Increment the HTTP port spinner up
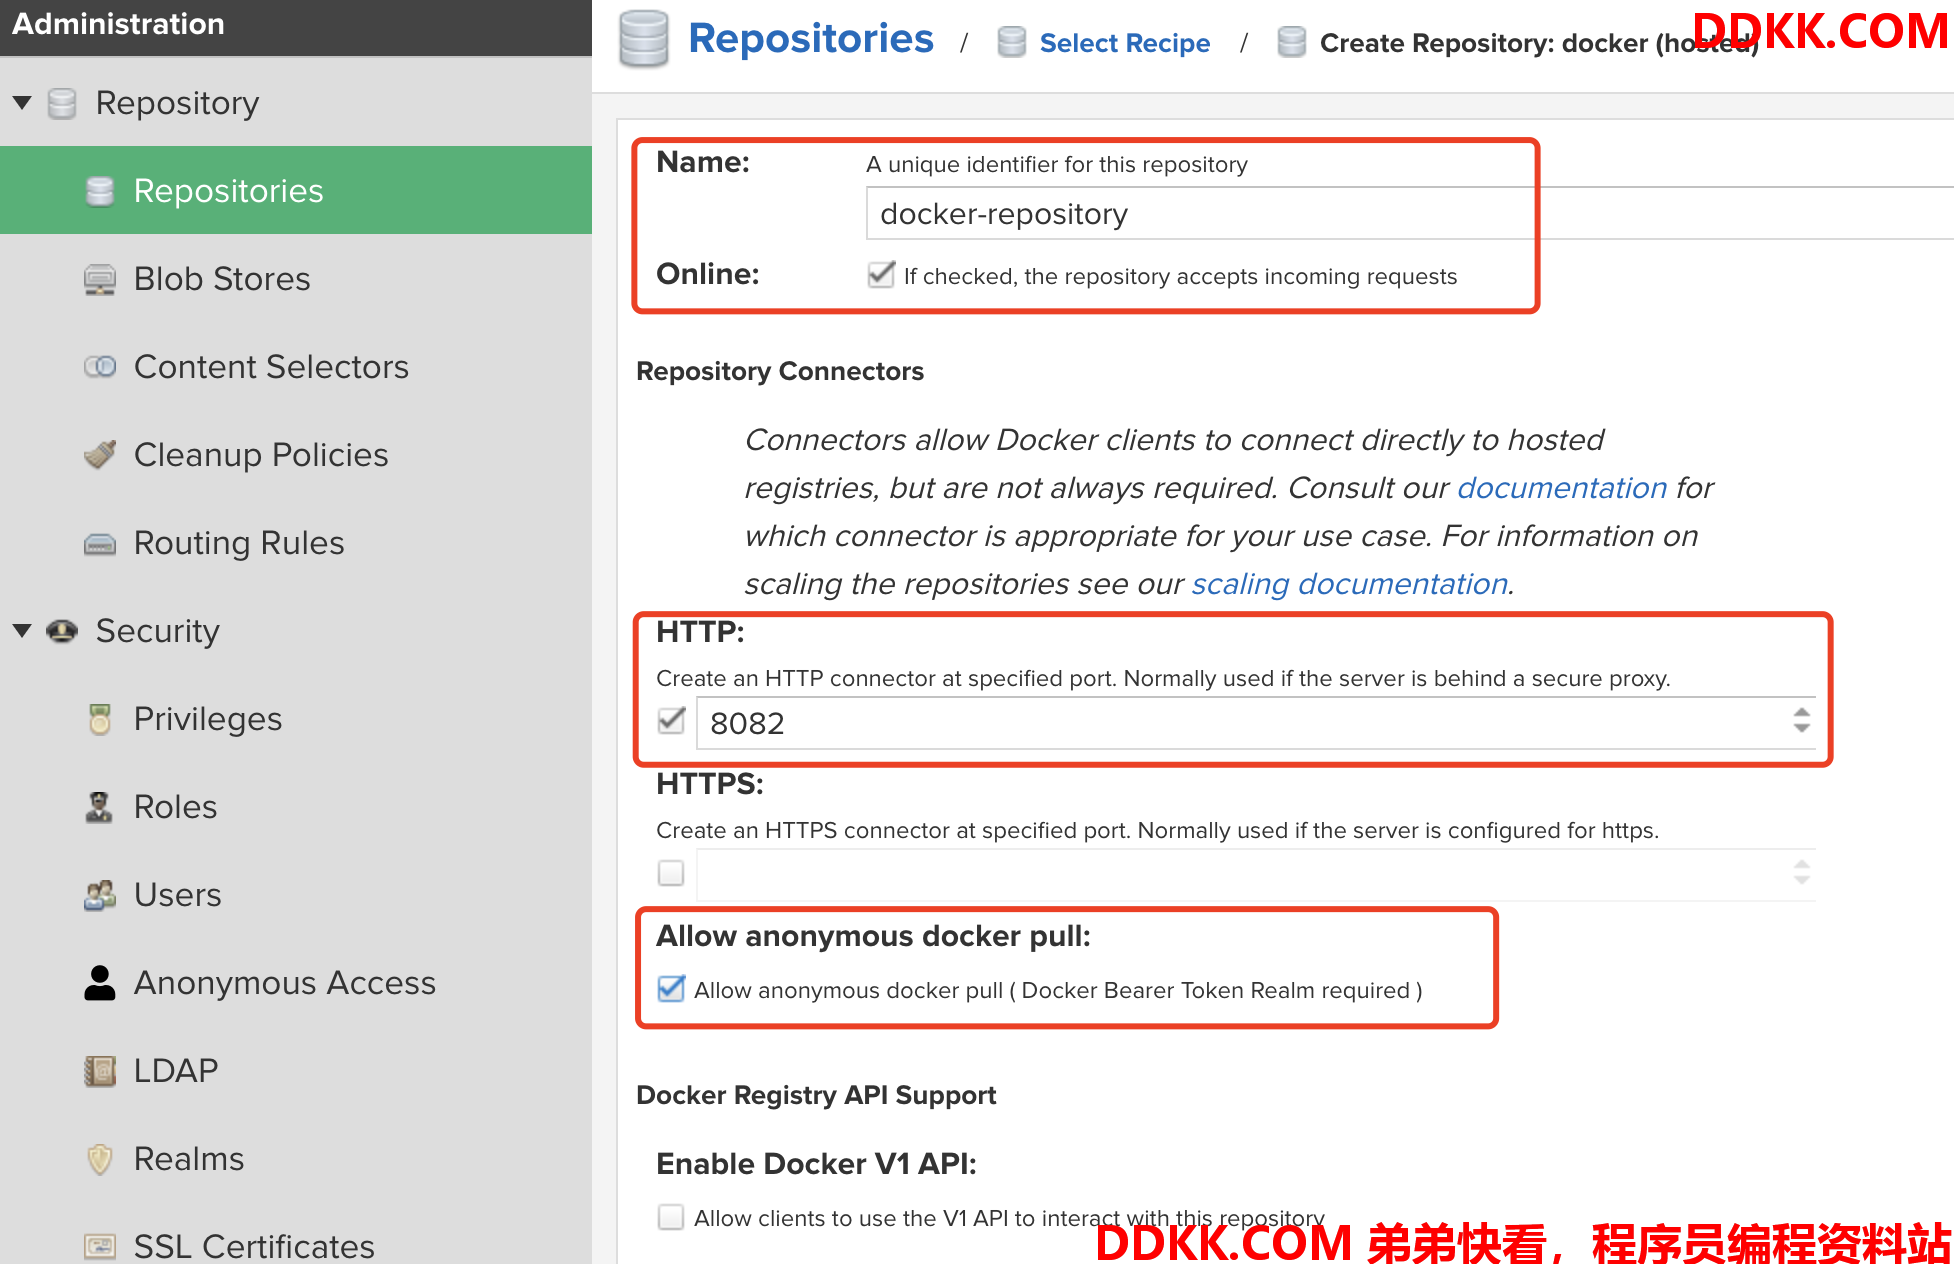The image size is (1954, 1264). coord(1802,713)
